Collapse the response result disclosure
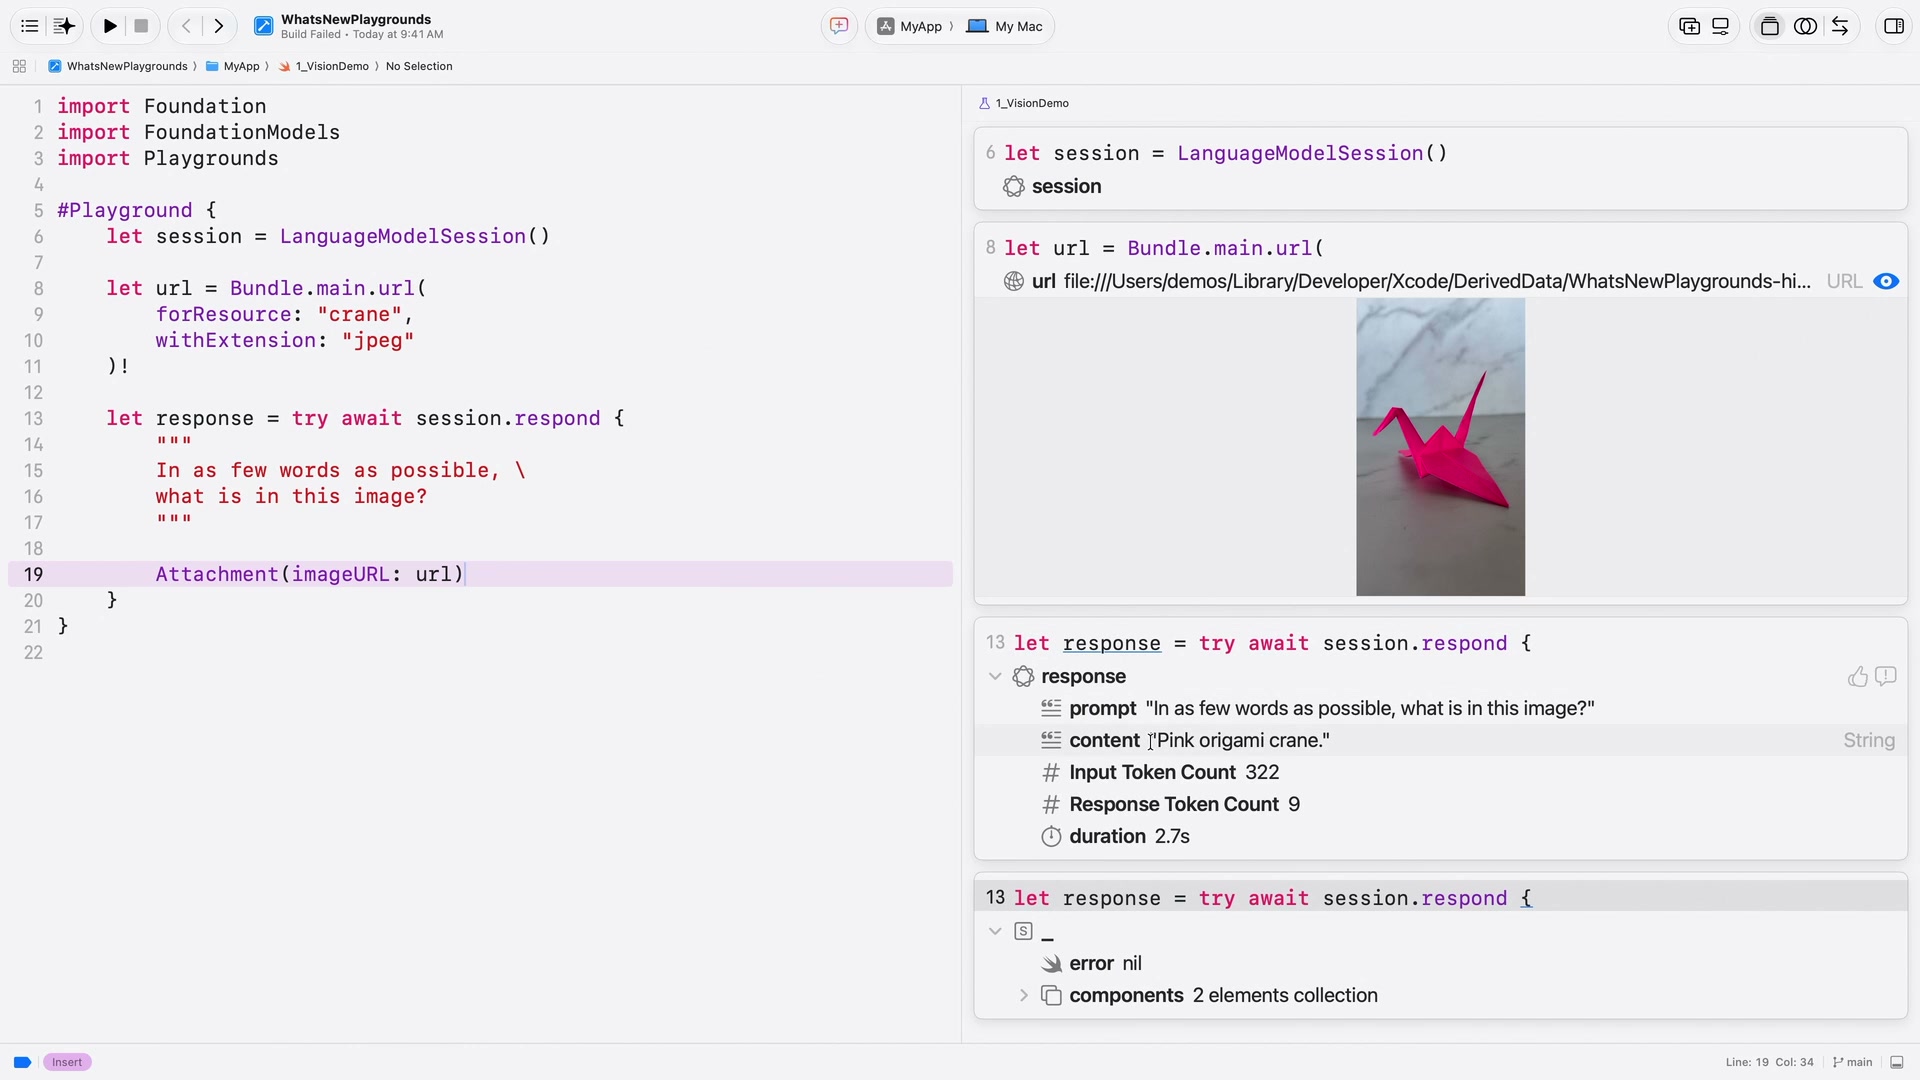This screenshot has width=1920, height=1080. [995, 676]
